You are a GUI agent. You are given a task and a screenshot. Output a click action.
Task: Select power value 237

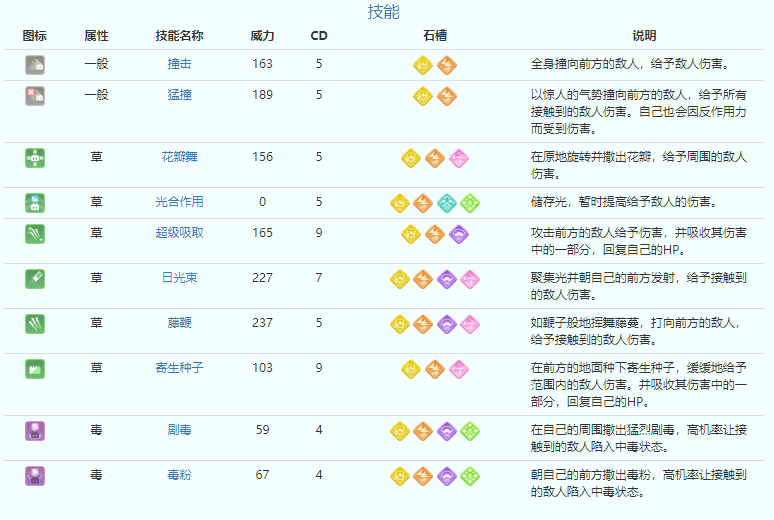[262, 323]
